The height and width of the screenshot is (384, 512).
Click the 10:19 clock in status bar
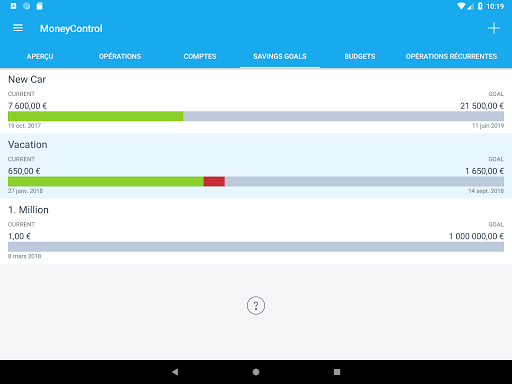(495, 6)
